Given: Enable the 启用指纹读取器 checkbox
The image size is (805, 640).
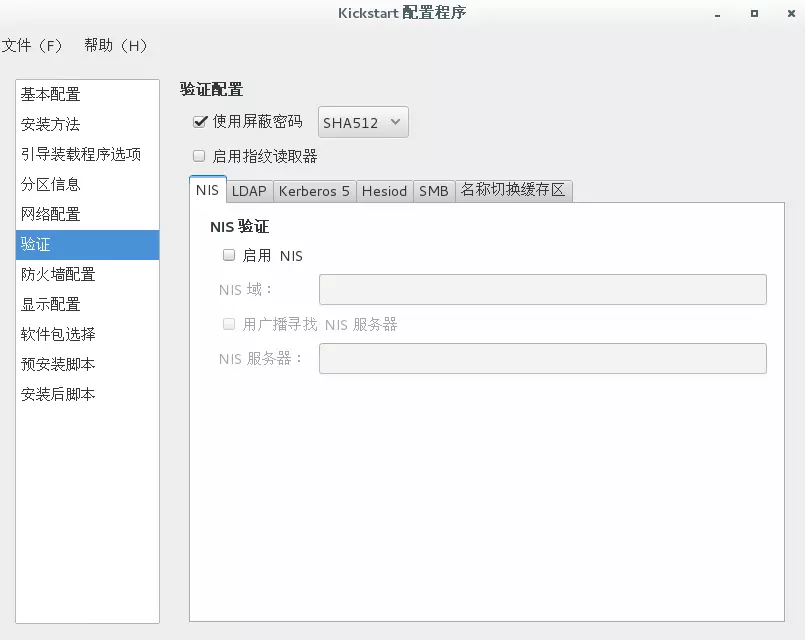Looking at the screenshot, I should click(x=200, y=157).
